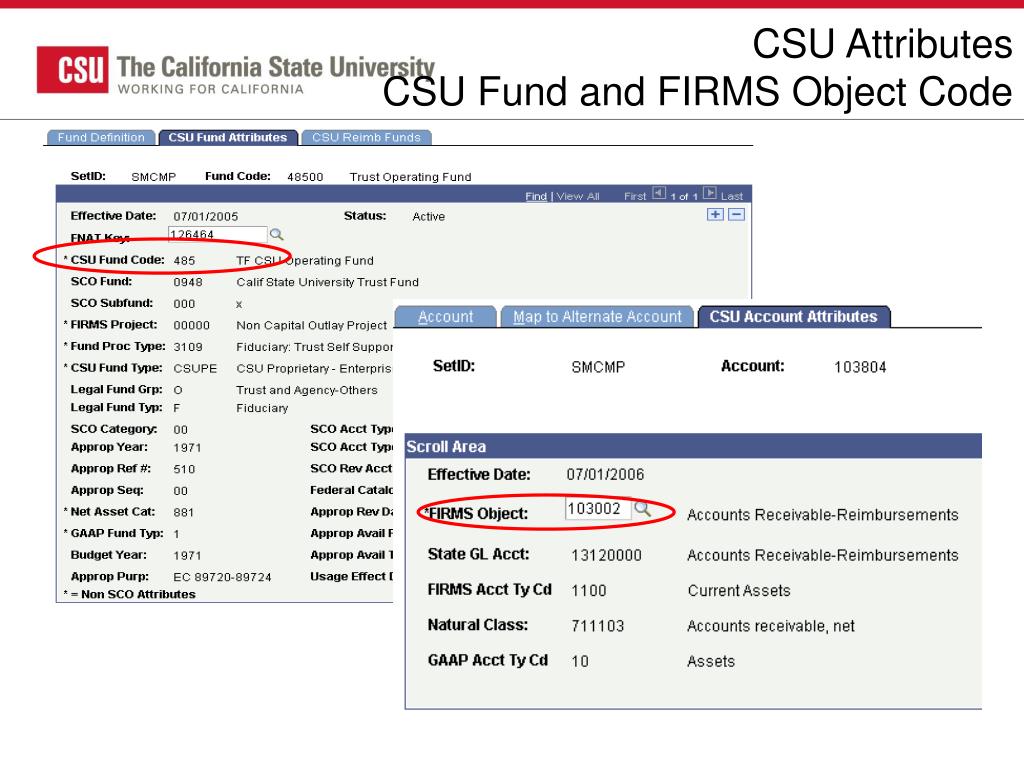The width and height of the screenshot is (1024, 768).
Task: Delete row with the minus icon
Action: point(736,214)
